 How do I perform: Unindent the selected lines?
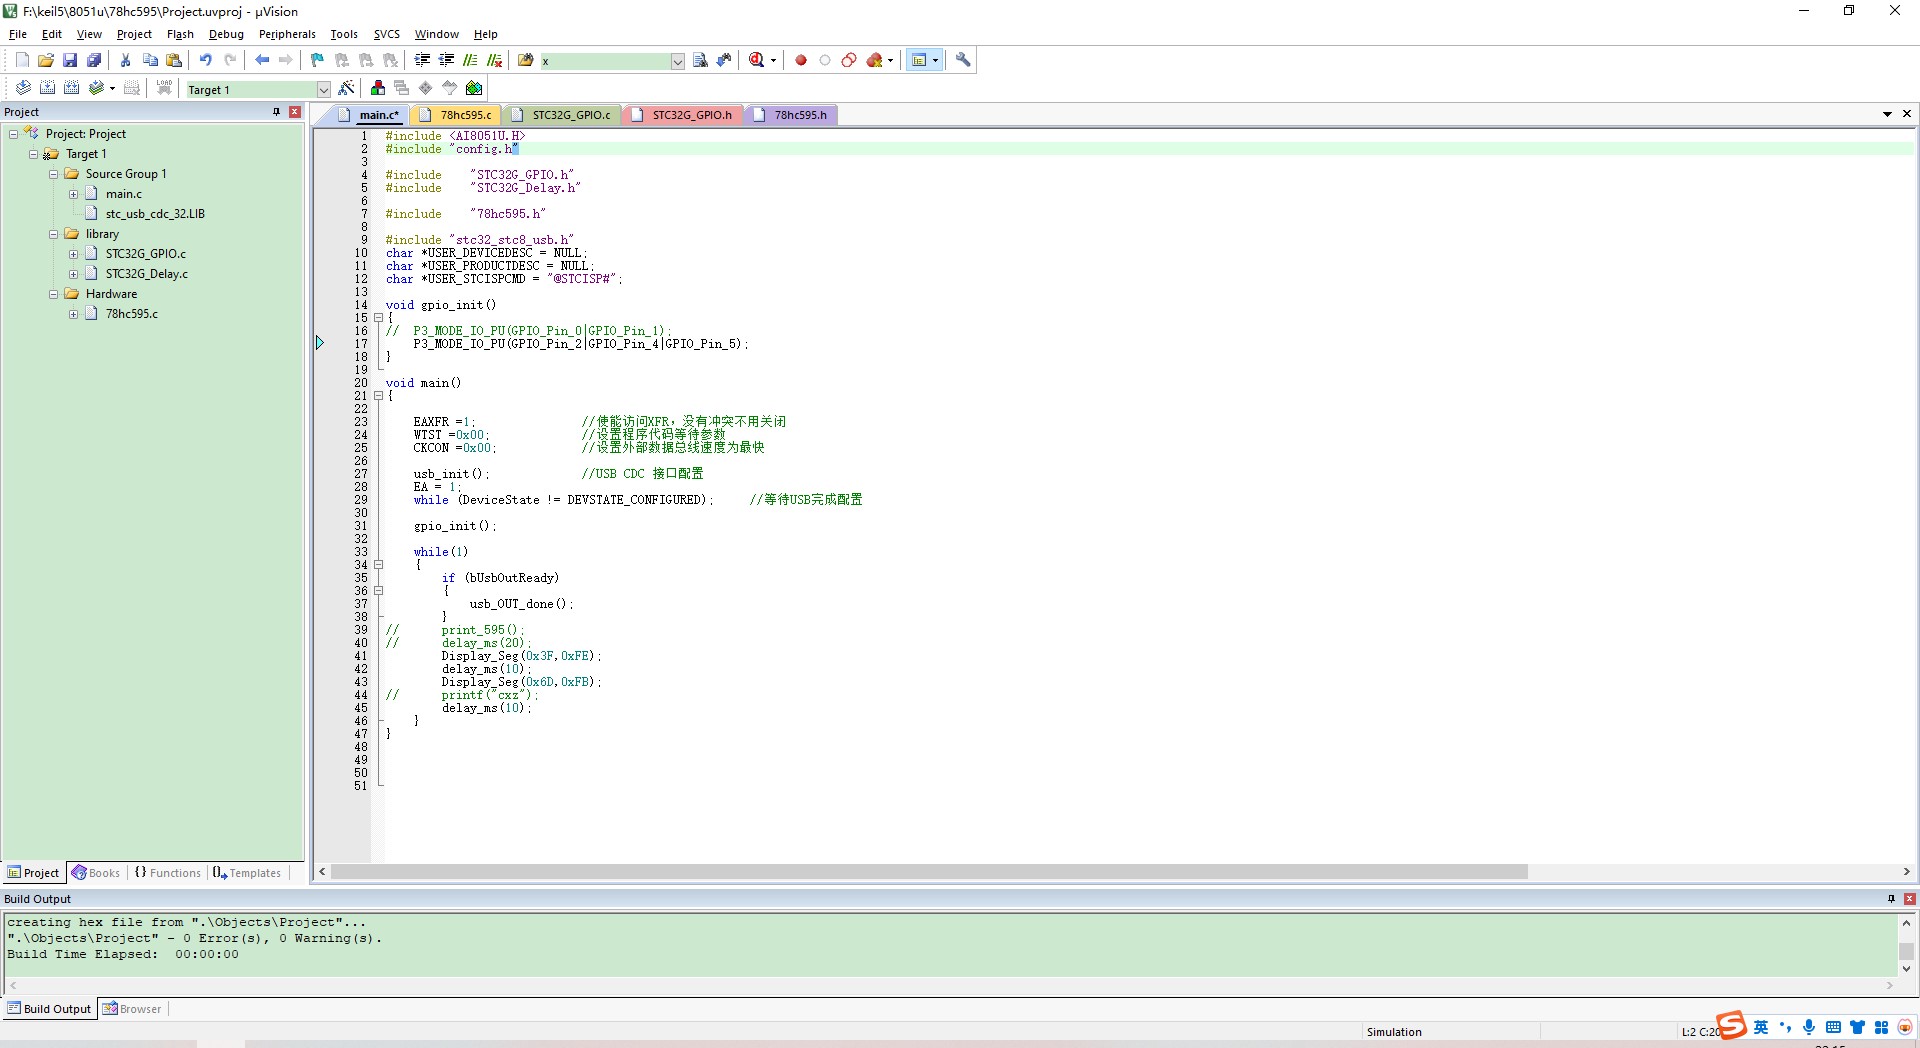click(x=446, y=60)
